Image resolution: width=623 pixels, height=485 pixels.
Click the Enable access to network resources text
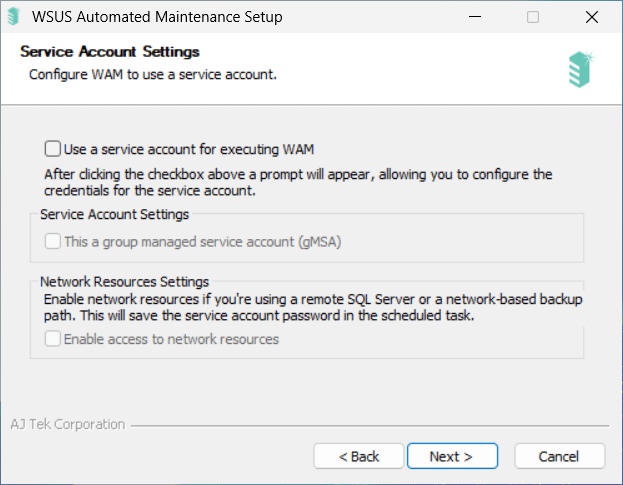171,339
